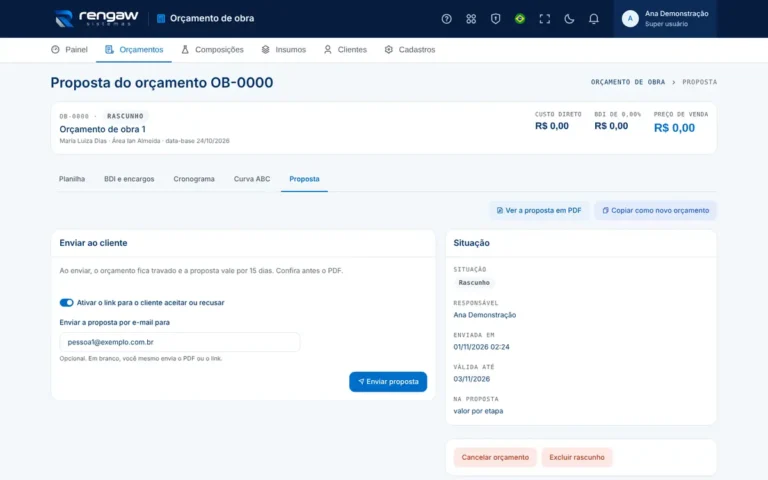Go to Painel in navigation

(x=69, y=49)
